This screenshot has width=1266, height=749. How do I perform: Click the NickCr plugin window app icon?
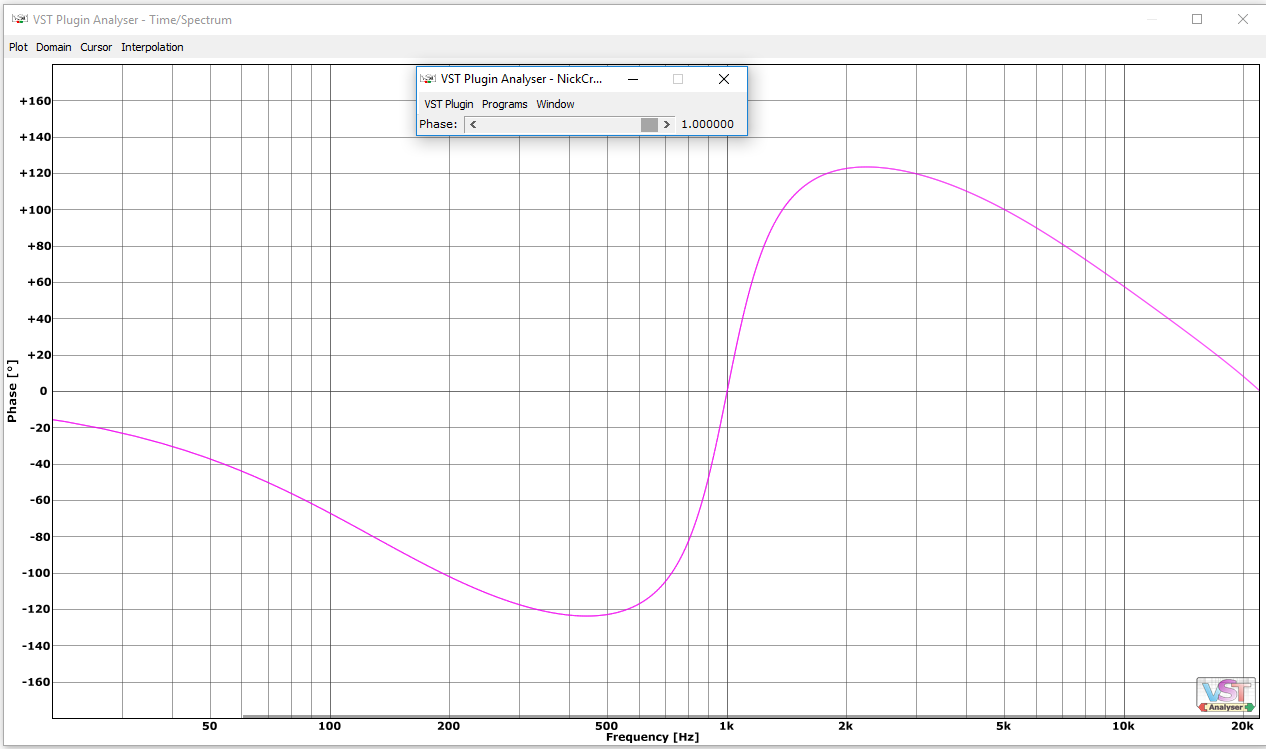[x=428, y=79]
